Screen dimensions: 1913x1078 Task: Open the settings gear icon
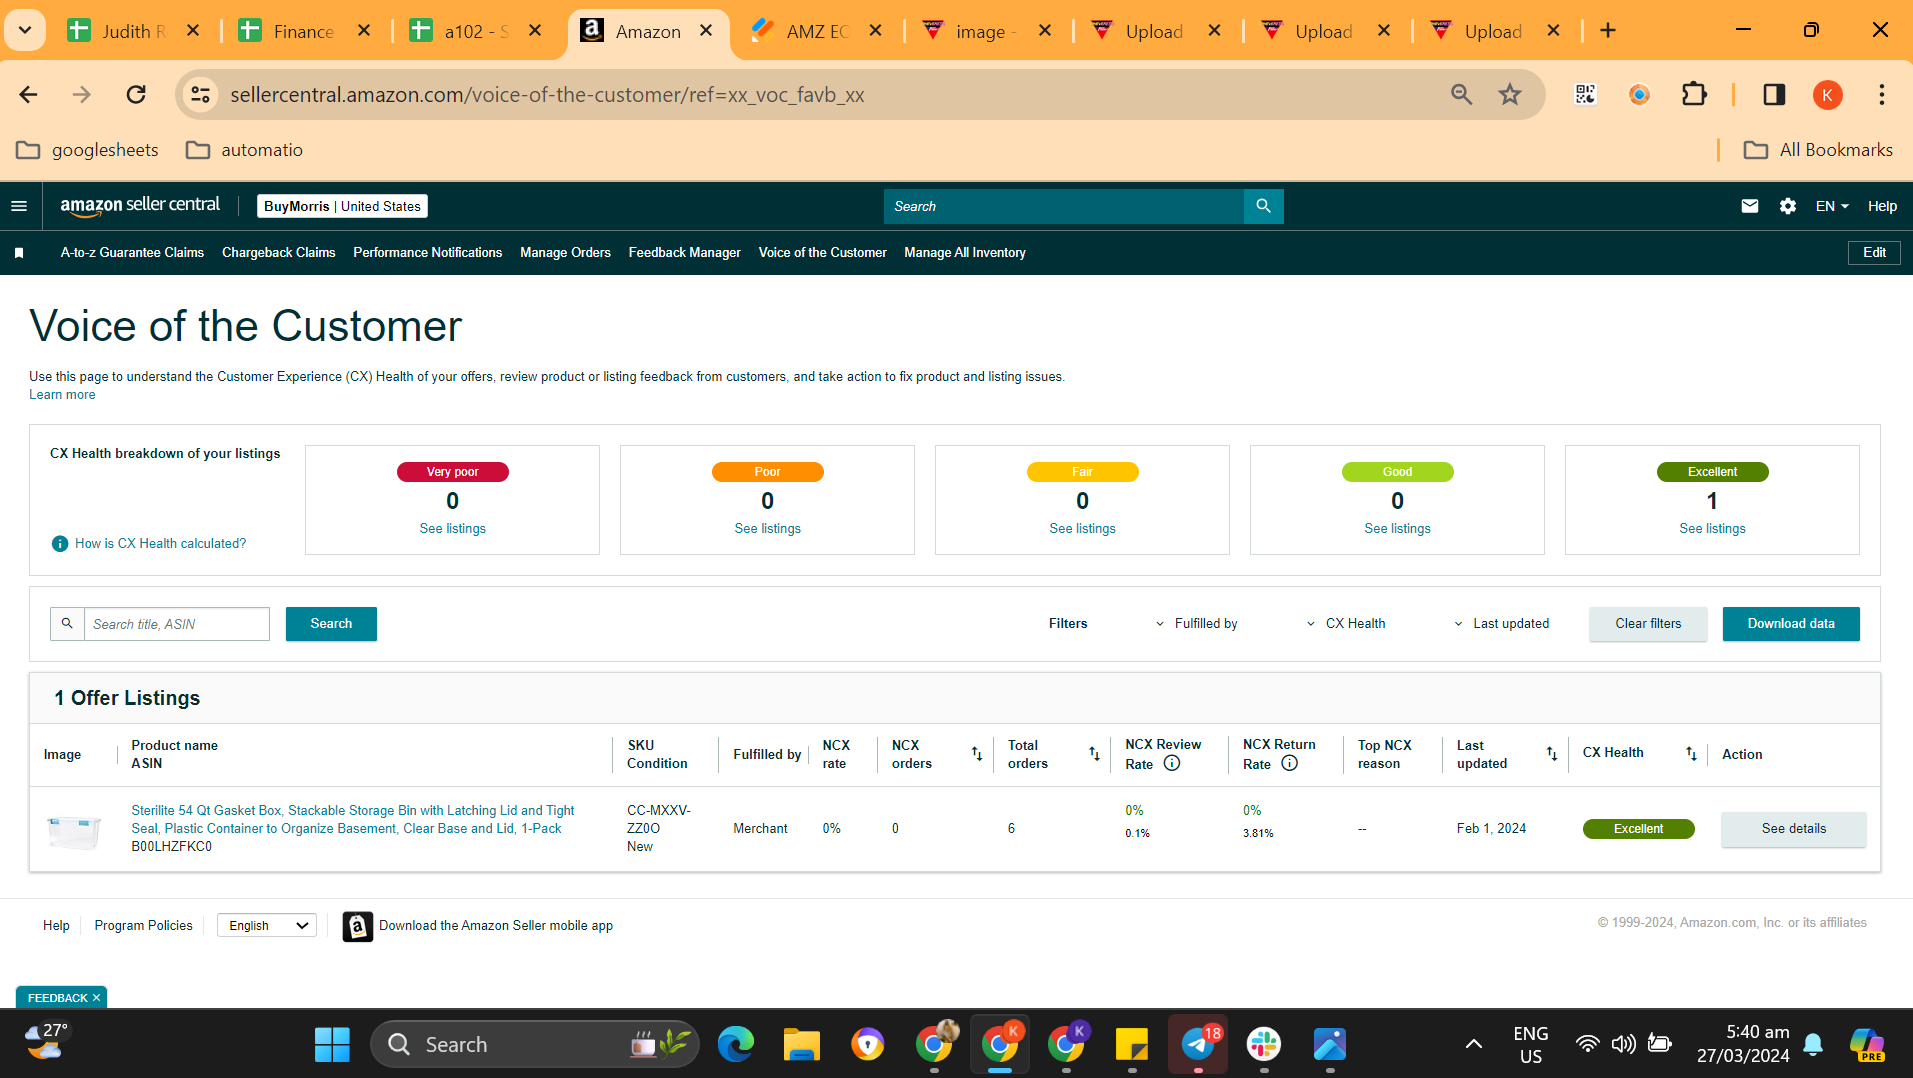click(x=1788, y=206)
